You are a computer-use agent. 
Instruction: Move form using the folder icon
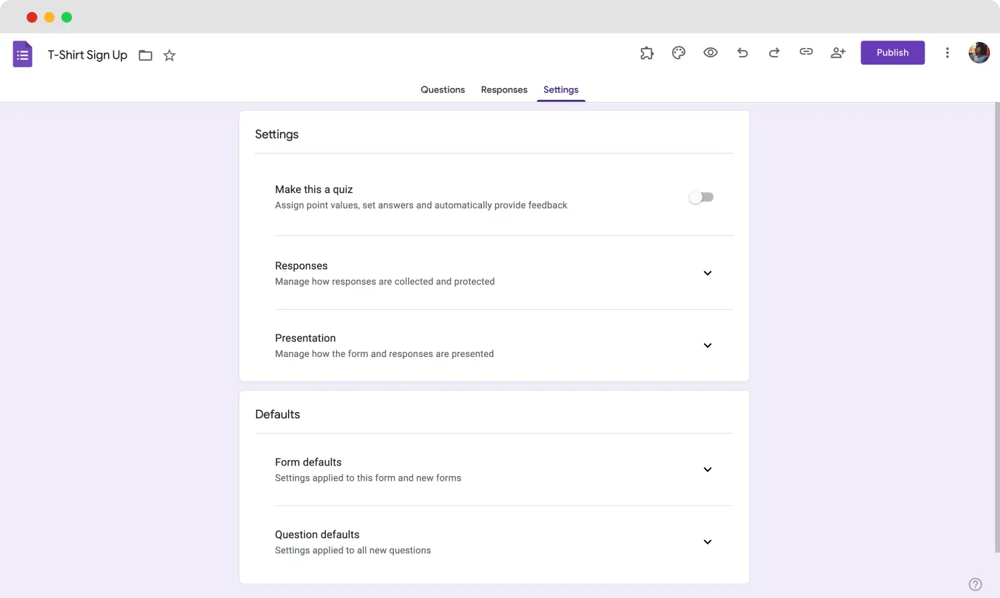[146, 55]
